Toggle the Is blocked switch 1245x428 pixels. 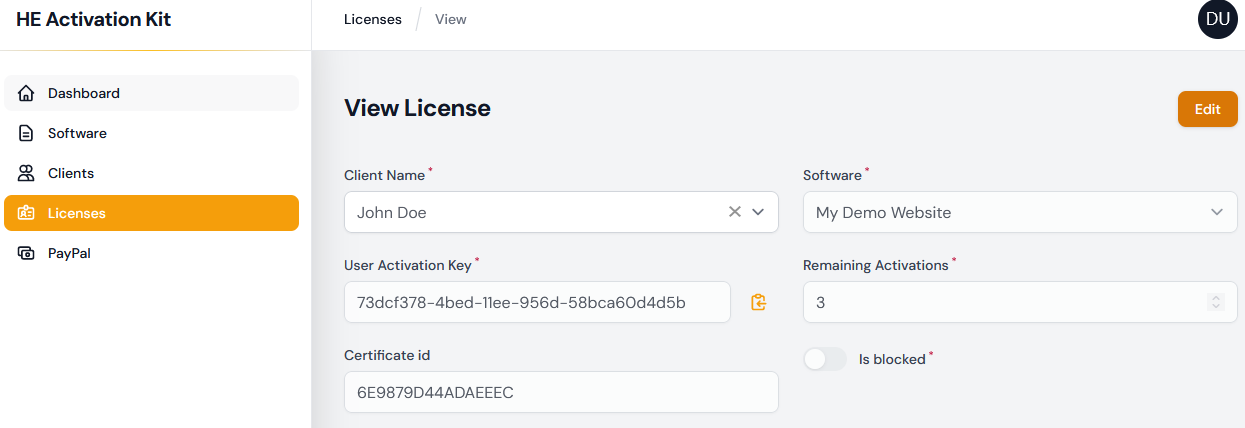pos(825,359)
